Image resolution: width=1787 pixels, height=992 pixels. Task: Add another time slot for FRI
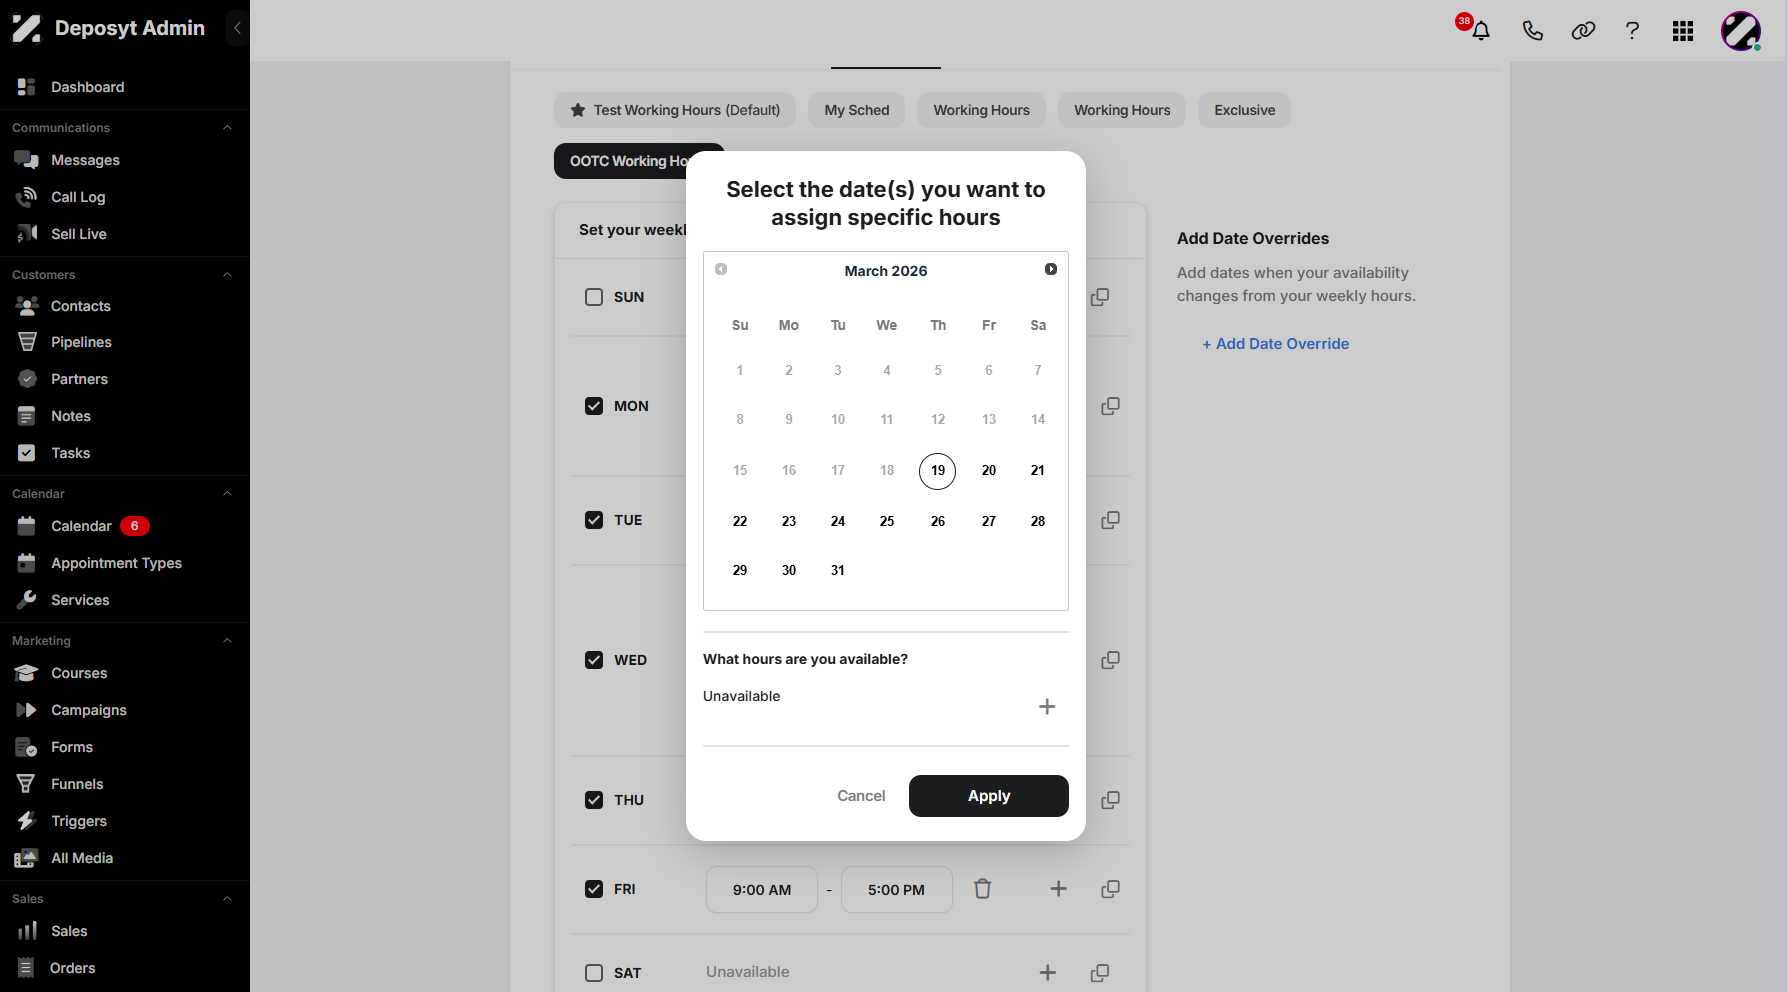tap(1058, 889)
